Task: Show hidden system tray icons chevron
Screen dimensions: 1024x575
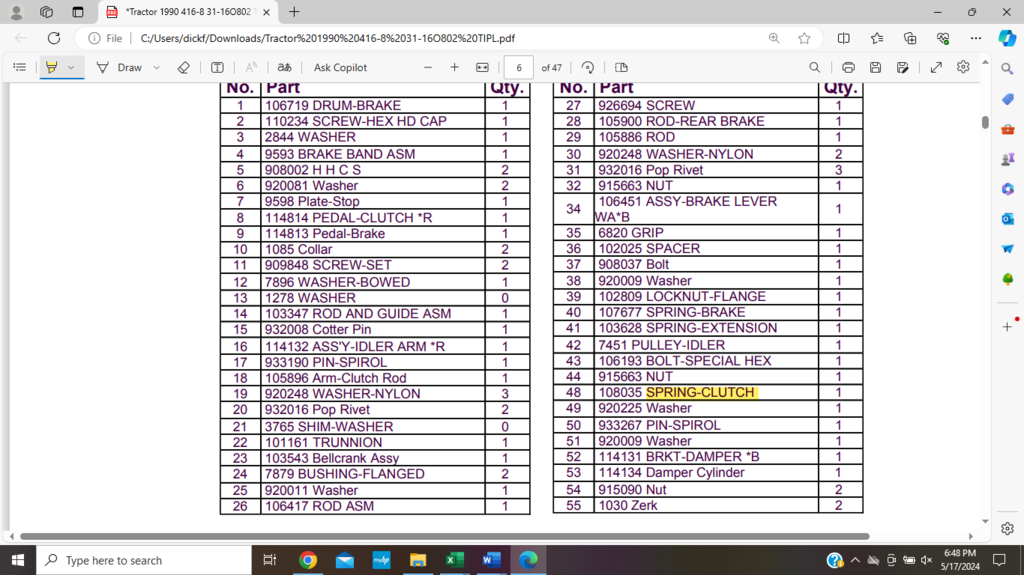Action: [855, 560]
